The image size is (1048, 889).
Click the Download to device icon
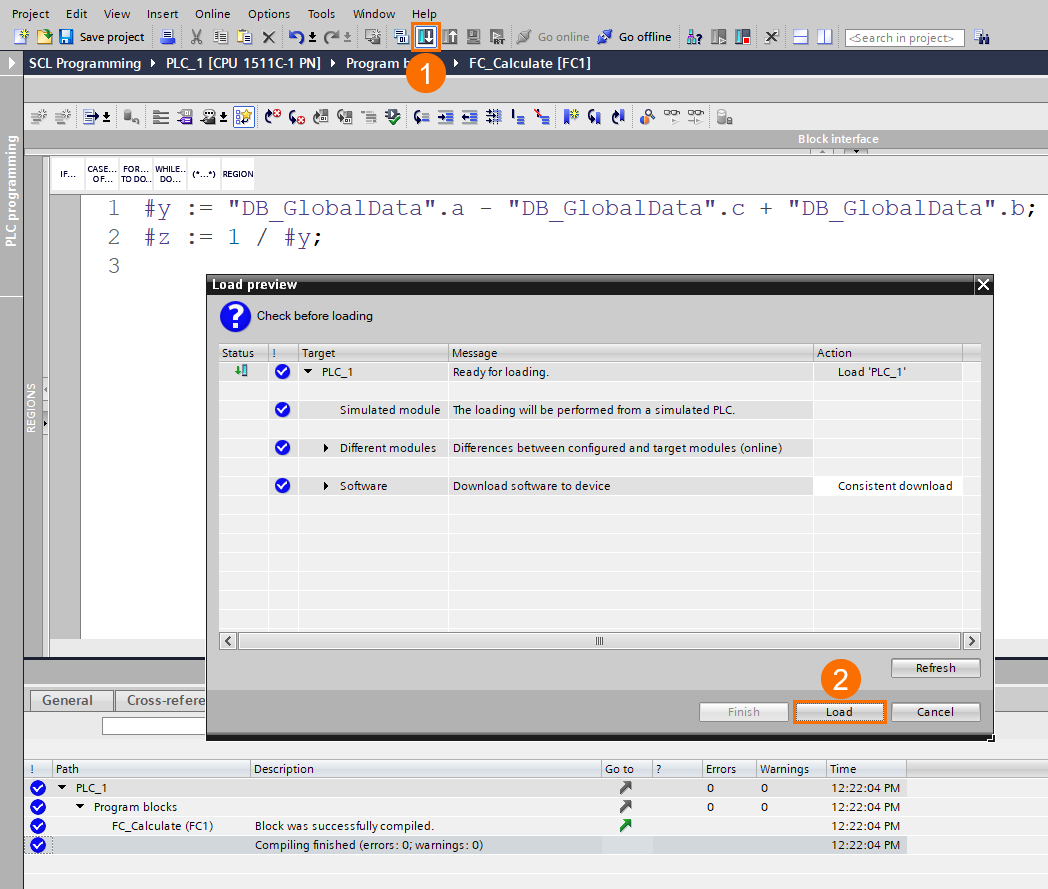click(426, 37)
